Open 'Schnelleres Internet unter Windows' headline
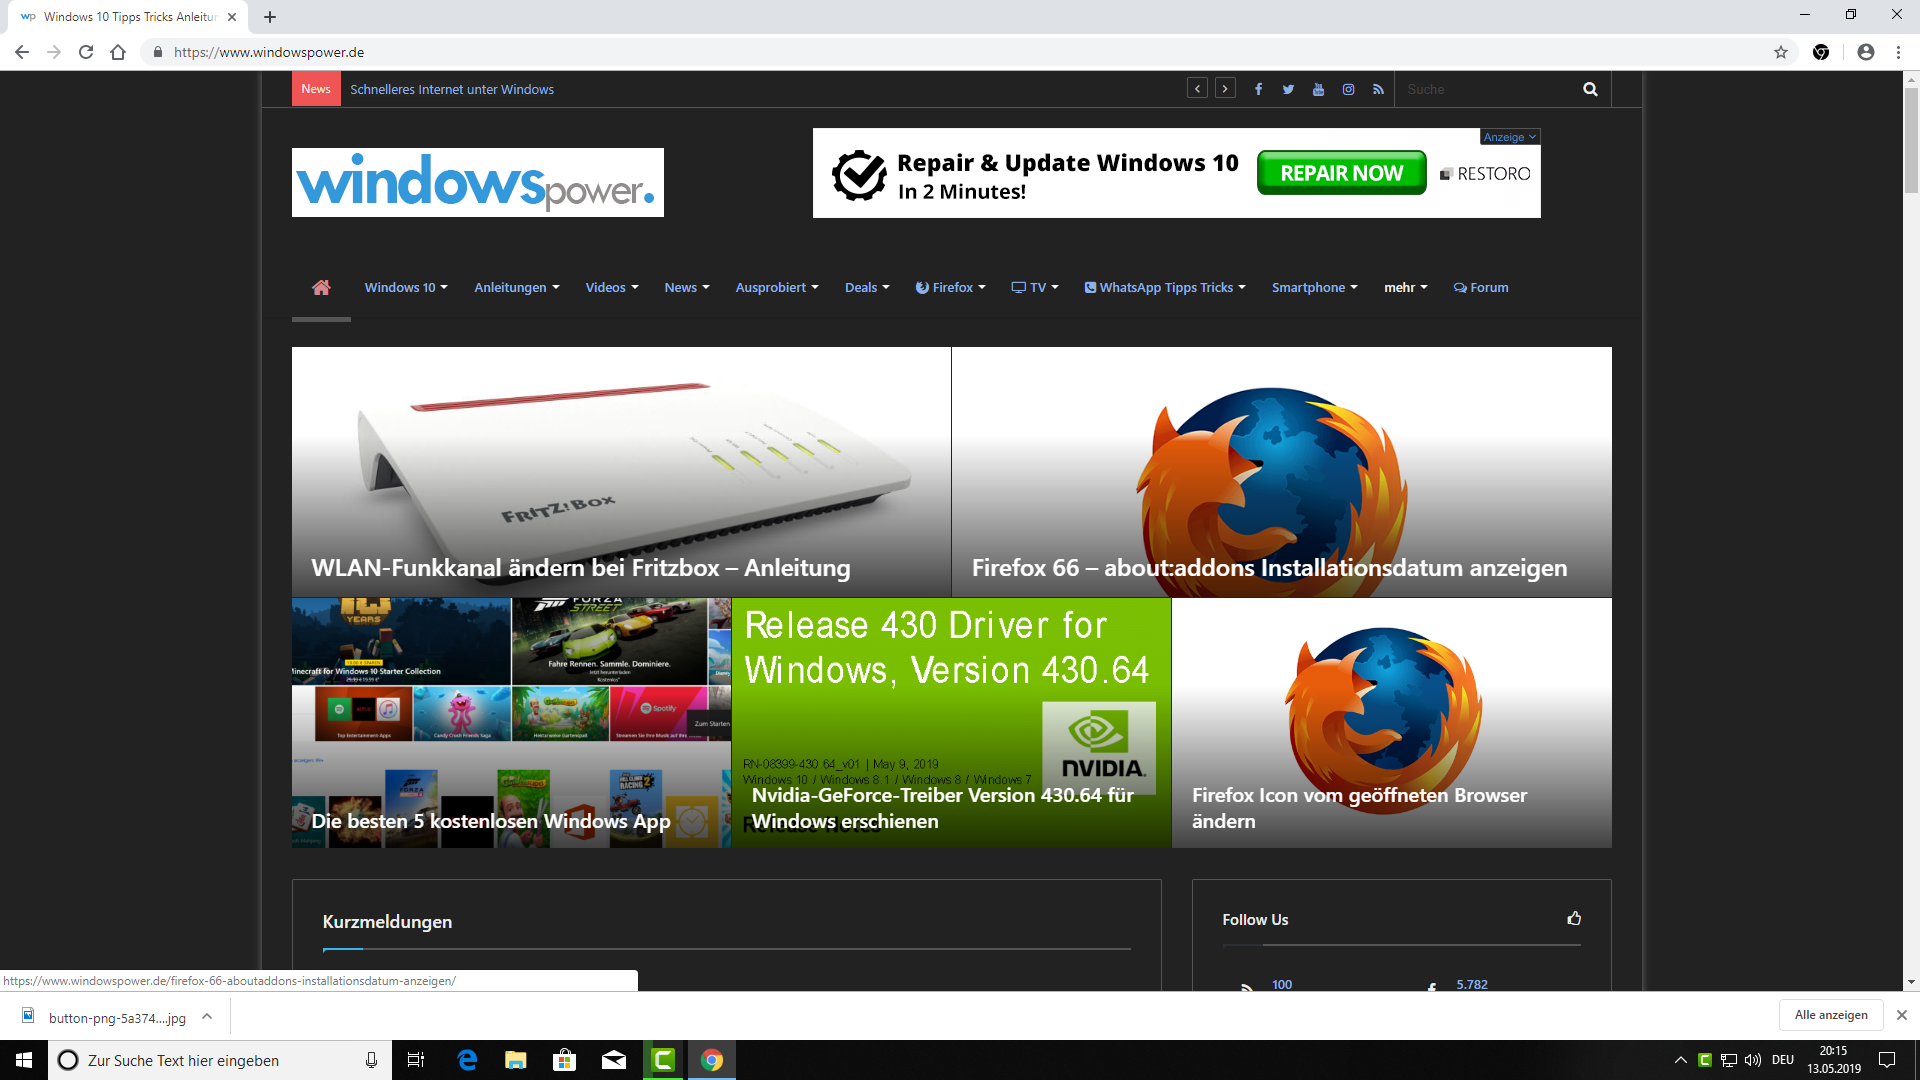Image resolution: width=1920 pixels, height=1080 pixels. pyautogui.click(x=452, y=89)
